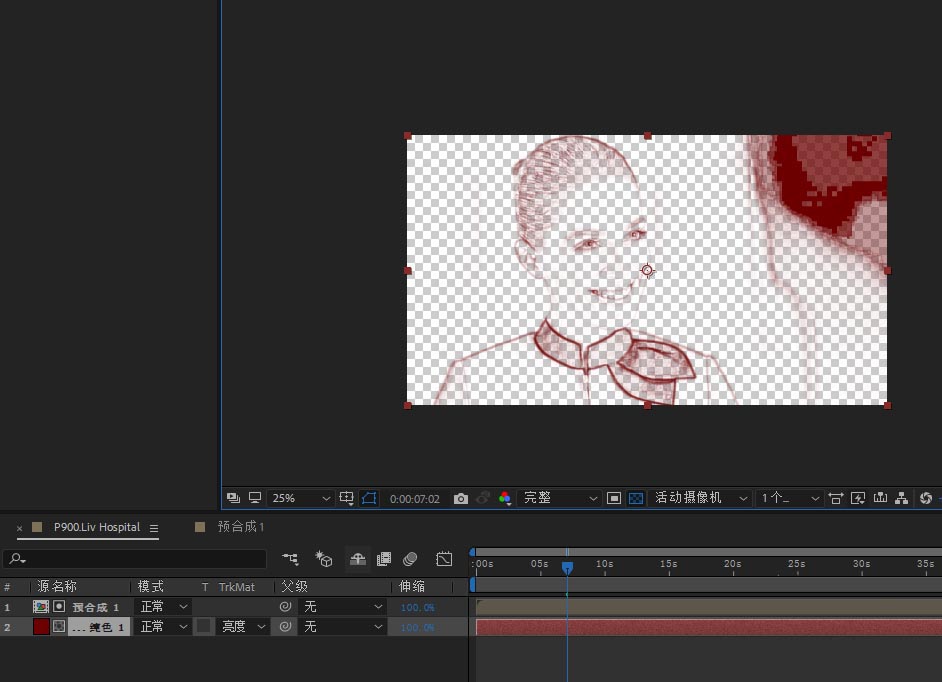The image size is (942, 682).
Task: Click the snapshot camera icon
Action: [460, 498]
